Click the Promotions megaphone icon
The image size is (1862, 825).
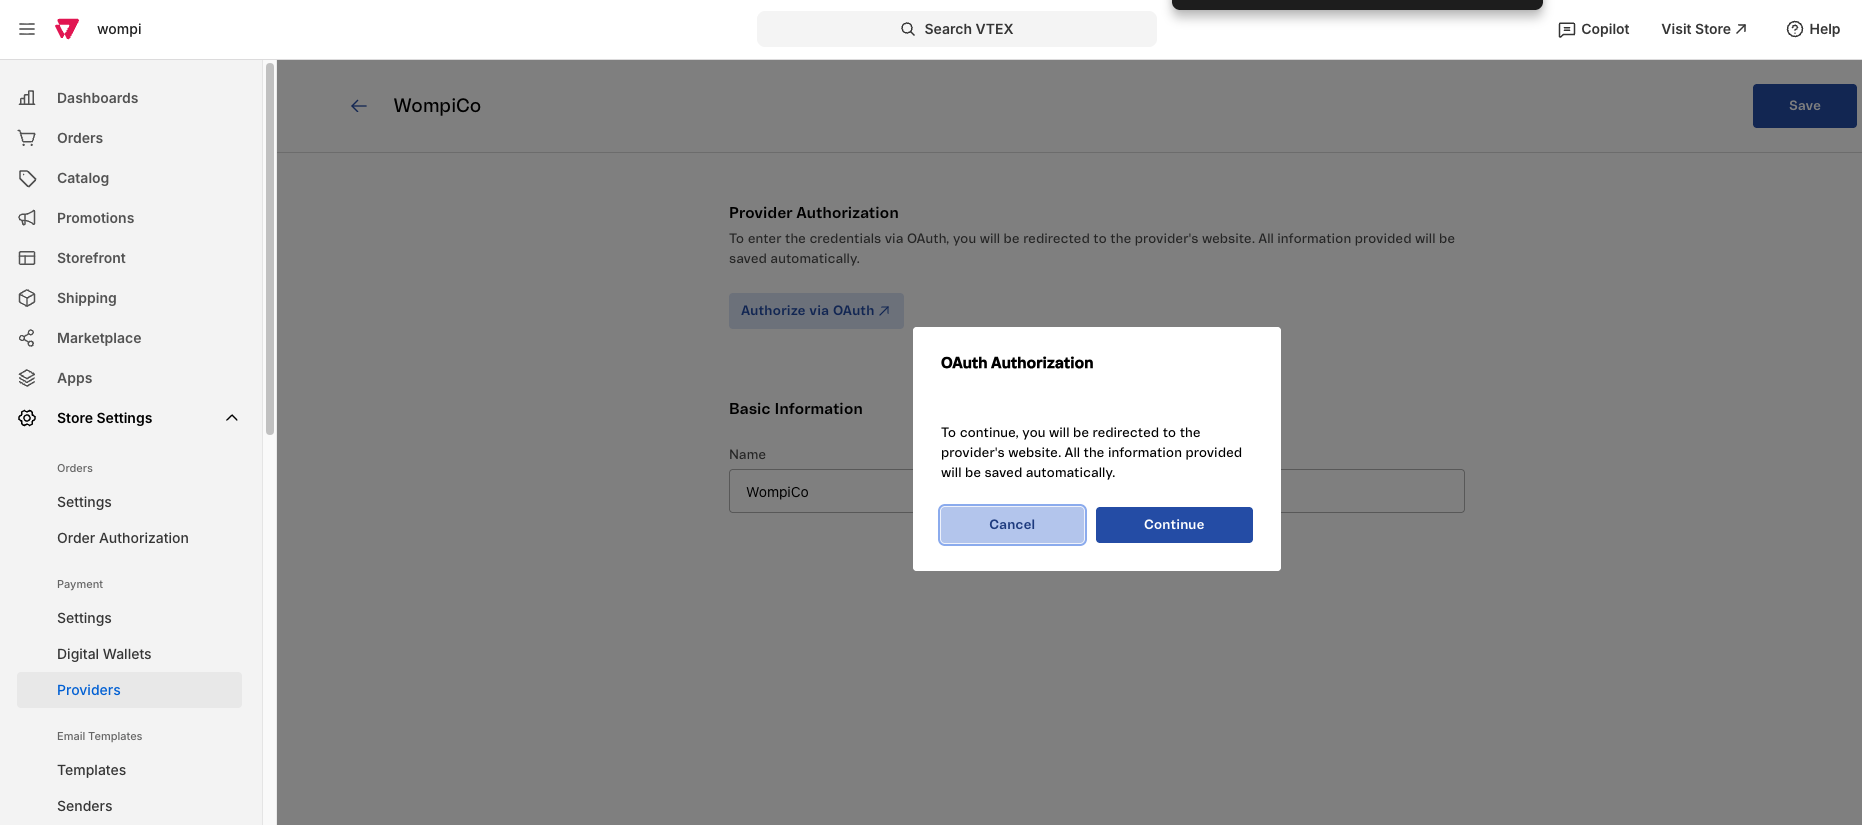click(x=27, y=218)
